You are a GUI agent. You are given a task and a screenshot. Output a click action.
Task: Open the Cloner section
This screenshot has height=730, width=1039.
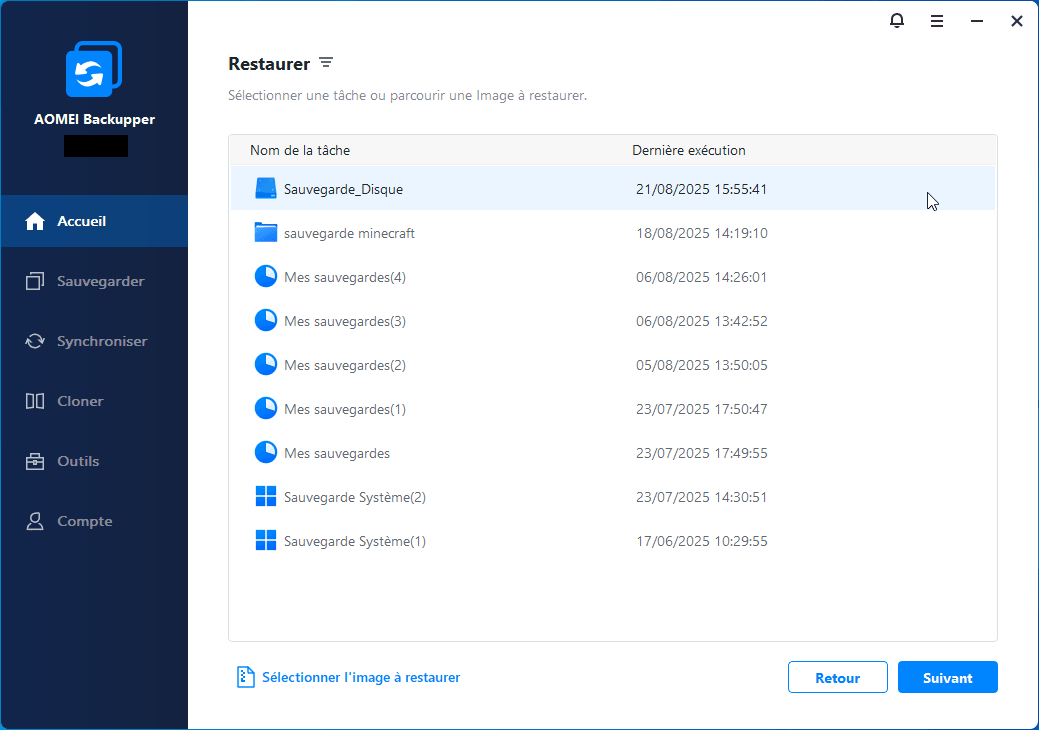click(94, 401)
